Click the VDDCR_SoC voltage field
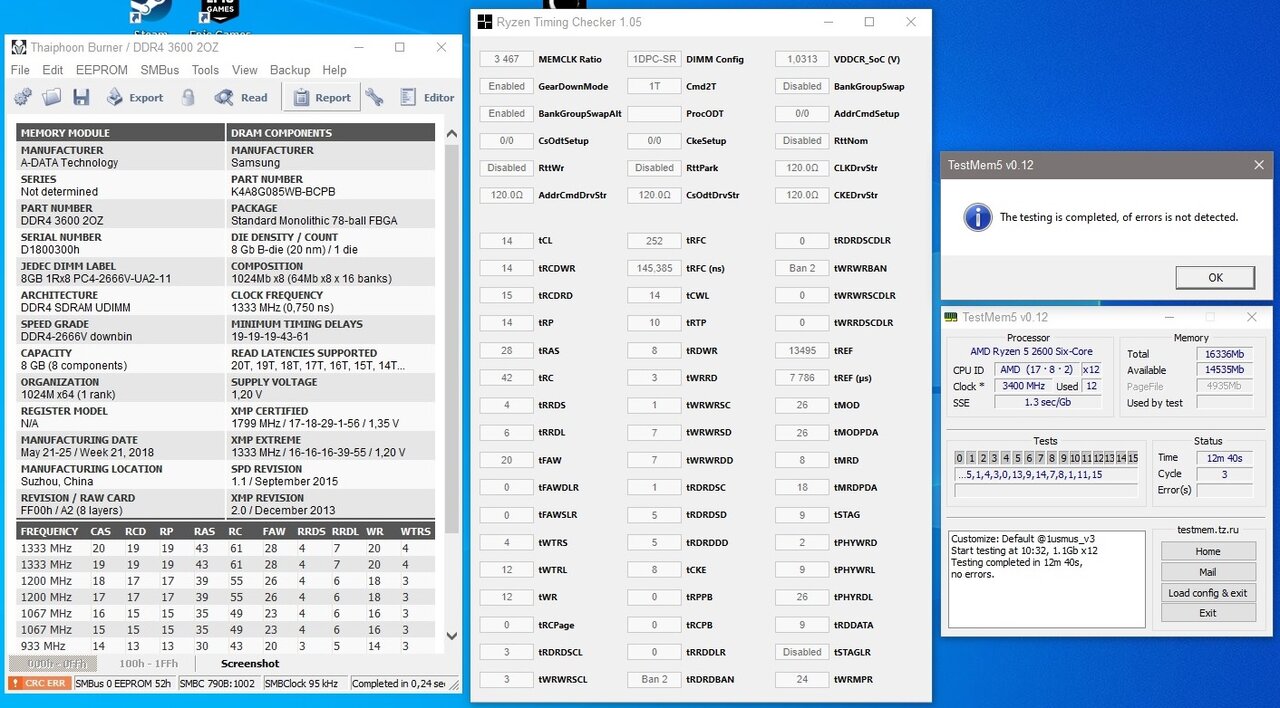Screen dimensions: 1280x708 [x=802, y=59]
